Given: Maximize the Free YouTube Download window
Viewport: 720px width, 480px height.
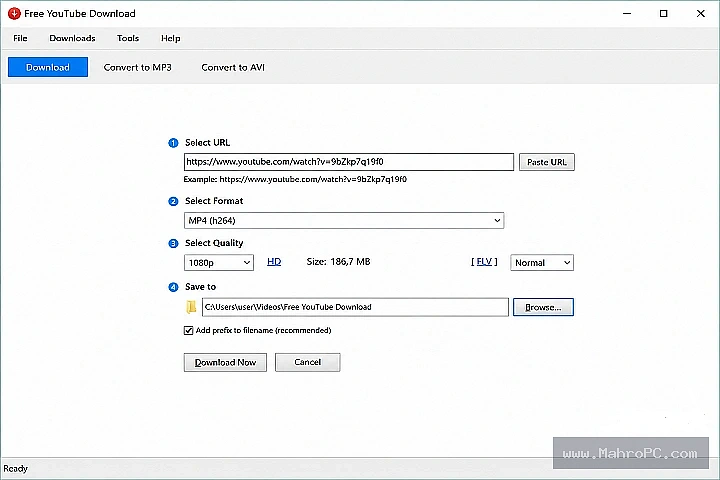Looking at the screenshot, I should click(x=664, y=13).
